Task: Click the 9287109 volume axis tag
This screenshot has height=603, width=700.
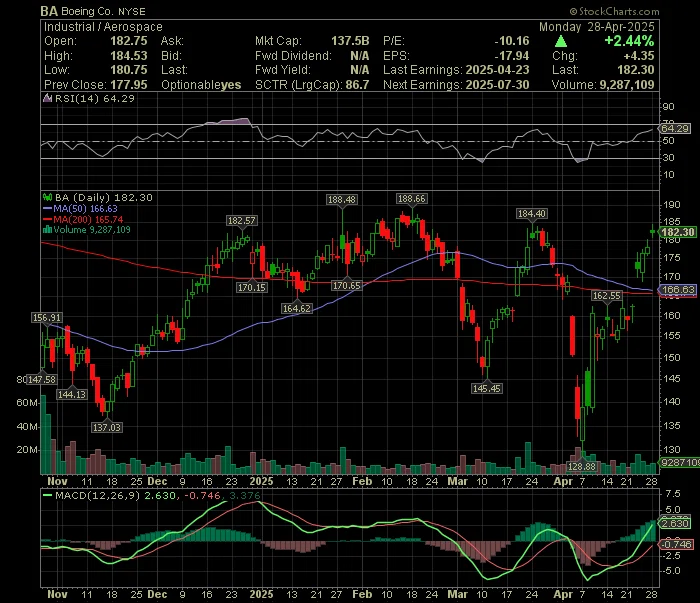Action: pos(679,462)
